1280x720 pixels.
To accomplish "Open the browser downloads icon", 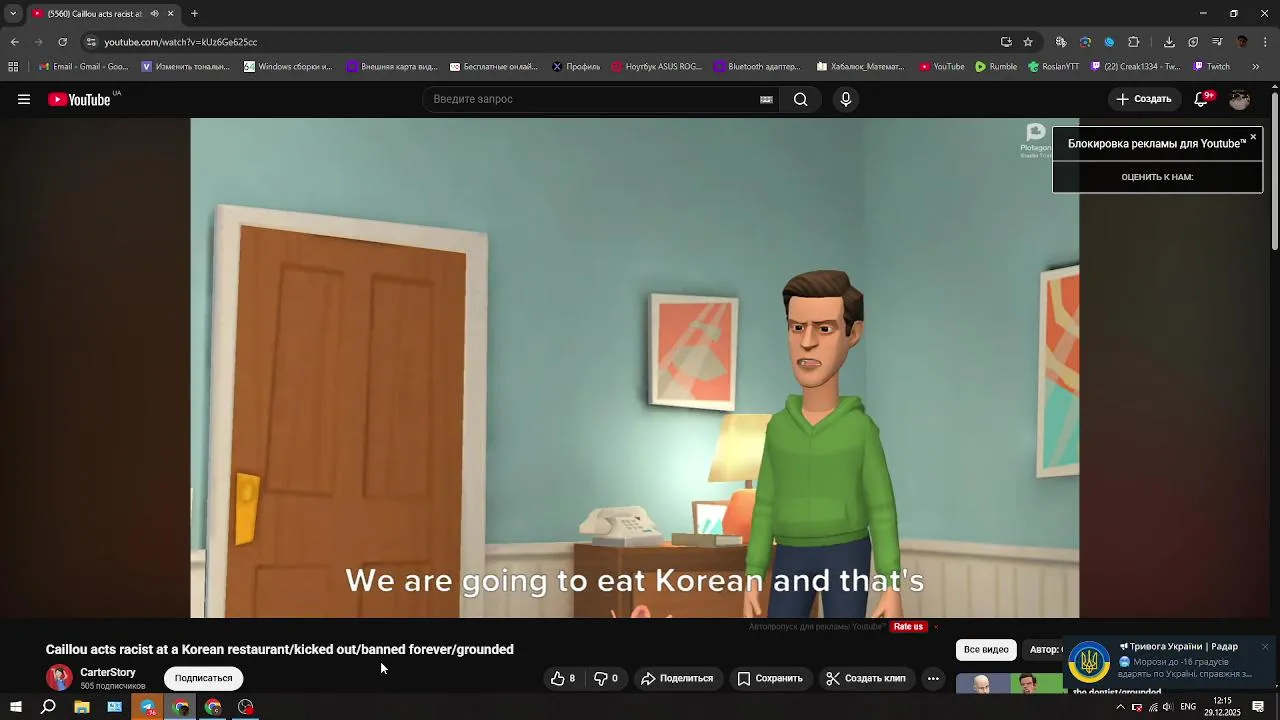I will (1169, 42).
